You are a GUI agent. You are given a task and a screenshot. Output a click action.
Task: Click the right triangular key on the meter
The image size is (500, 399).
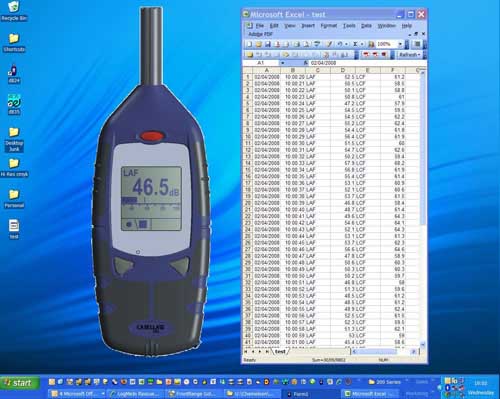(179, 266)
